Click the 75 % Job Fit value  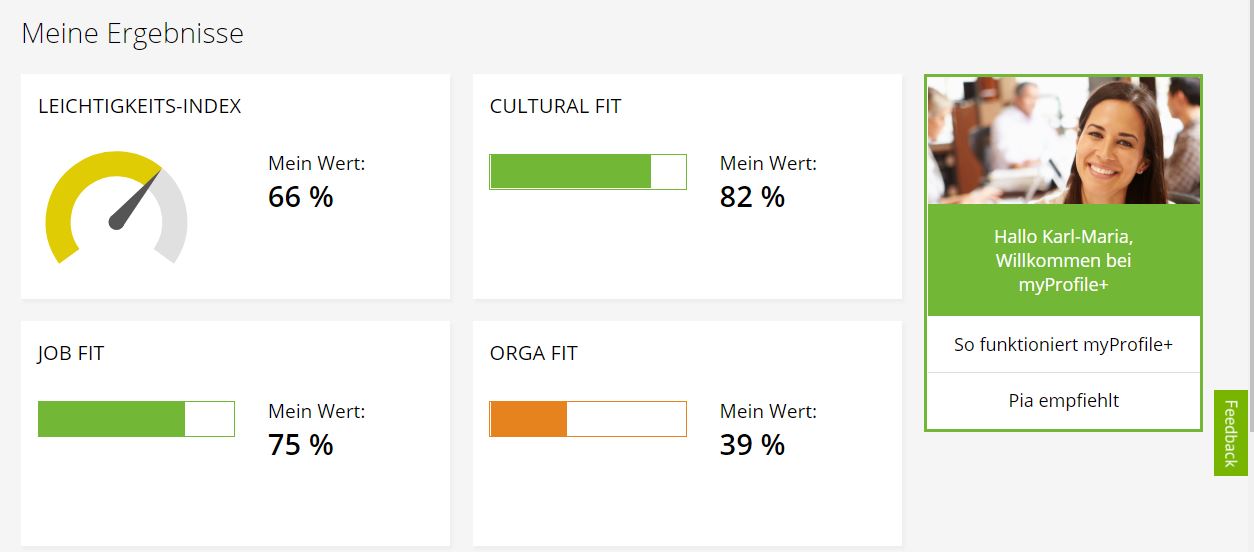pyautogui.click(x=300, y=444)
